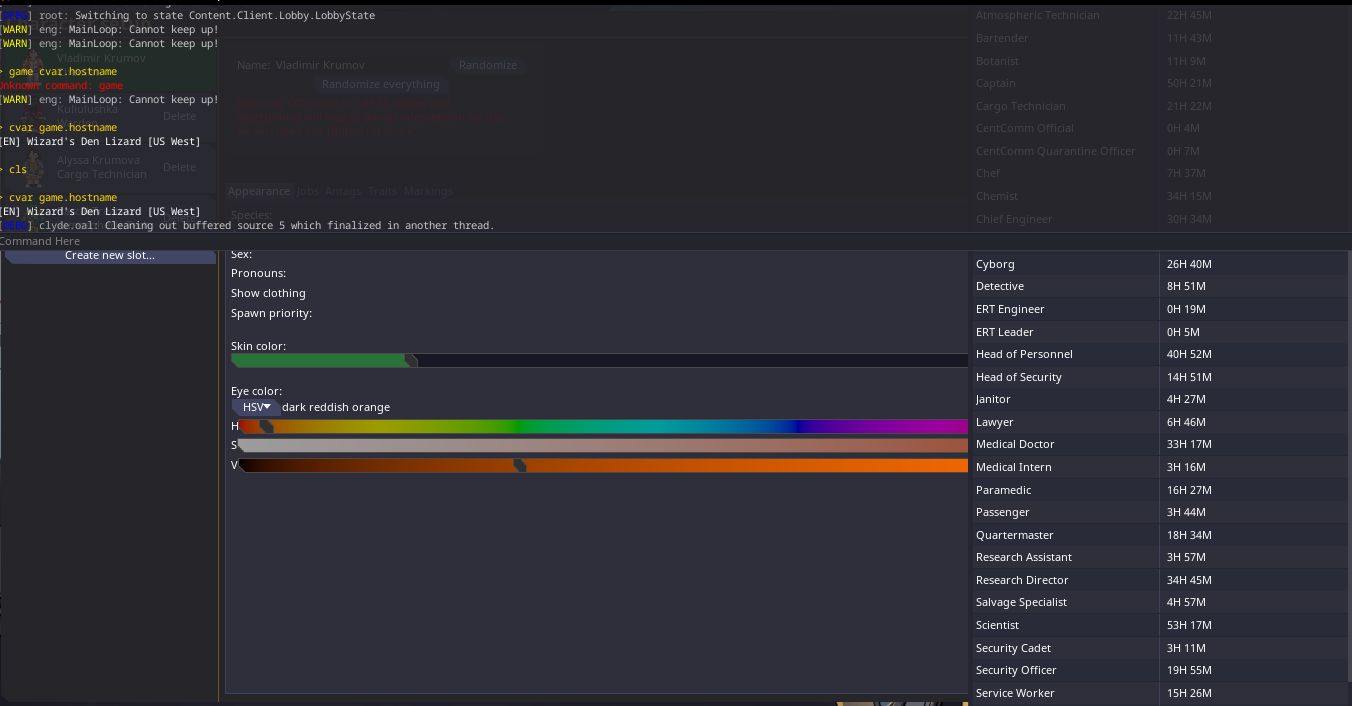
Task: Click the S saturation slider bar
Action: coord(600,446)
